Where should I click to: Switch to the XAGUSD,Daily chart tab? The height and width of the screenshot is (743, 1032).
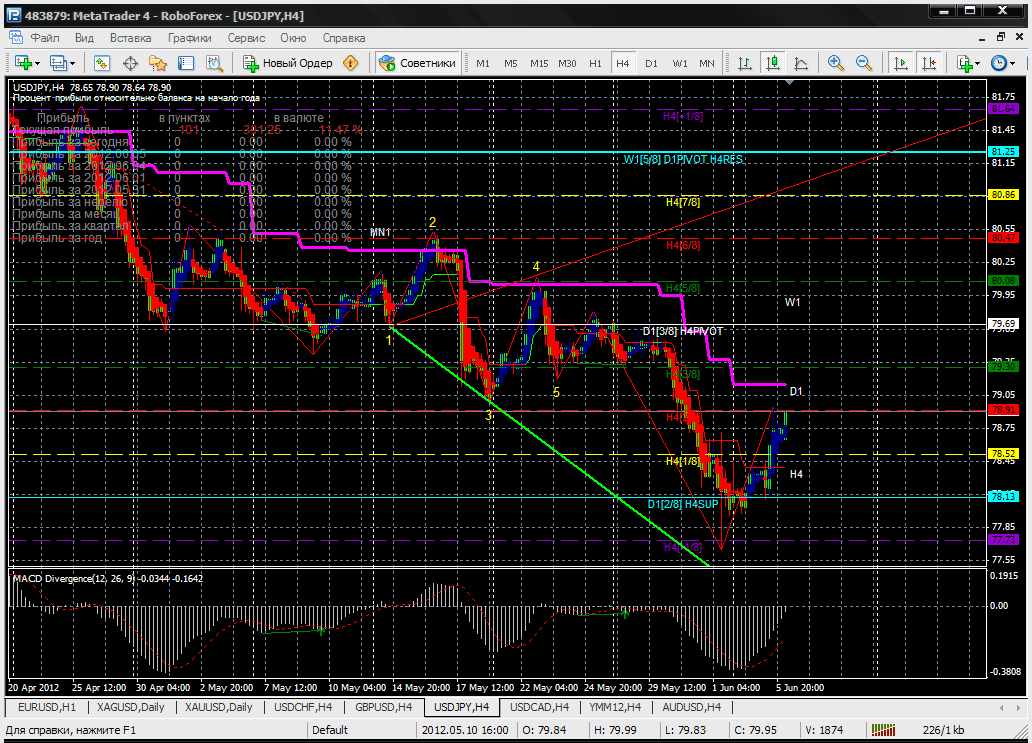pyautogui.click(x=130, y=707)
